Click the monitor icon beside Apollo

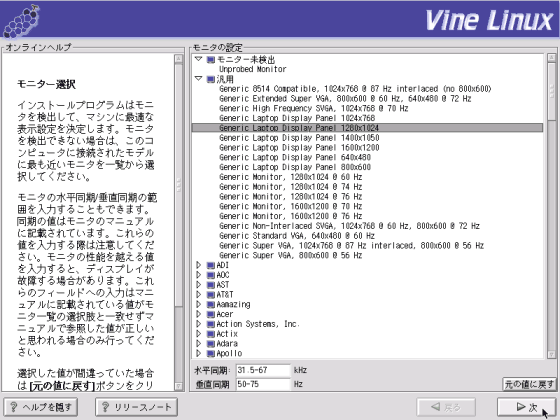click(211, 354)
